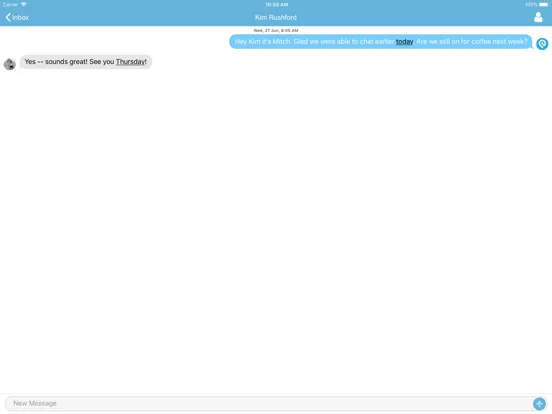
Task: Tap the underlined 'Thursday' link
Action: [x=130, y=62]
